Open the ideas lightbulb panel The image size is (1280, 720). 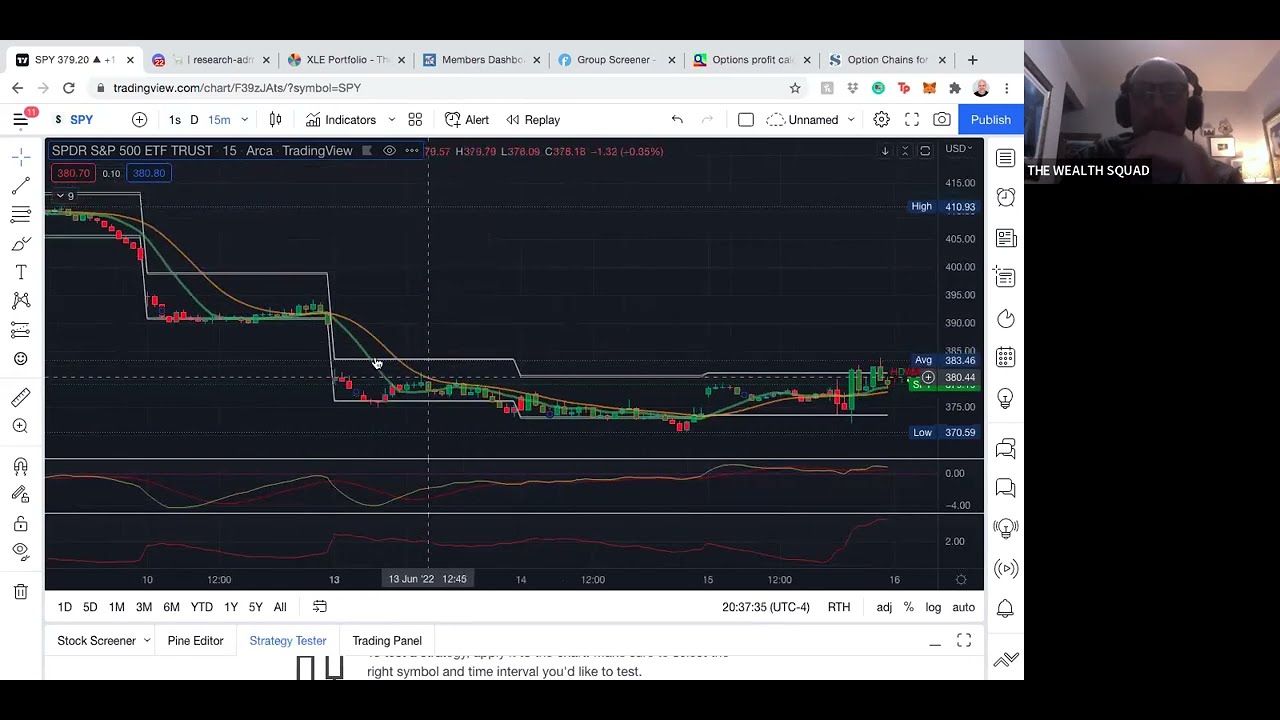[x=1006, y=398]
